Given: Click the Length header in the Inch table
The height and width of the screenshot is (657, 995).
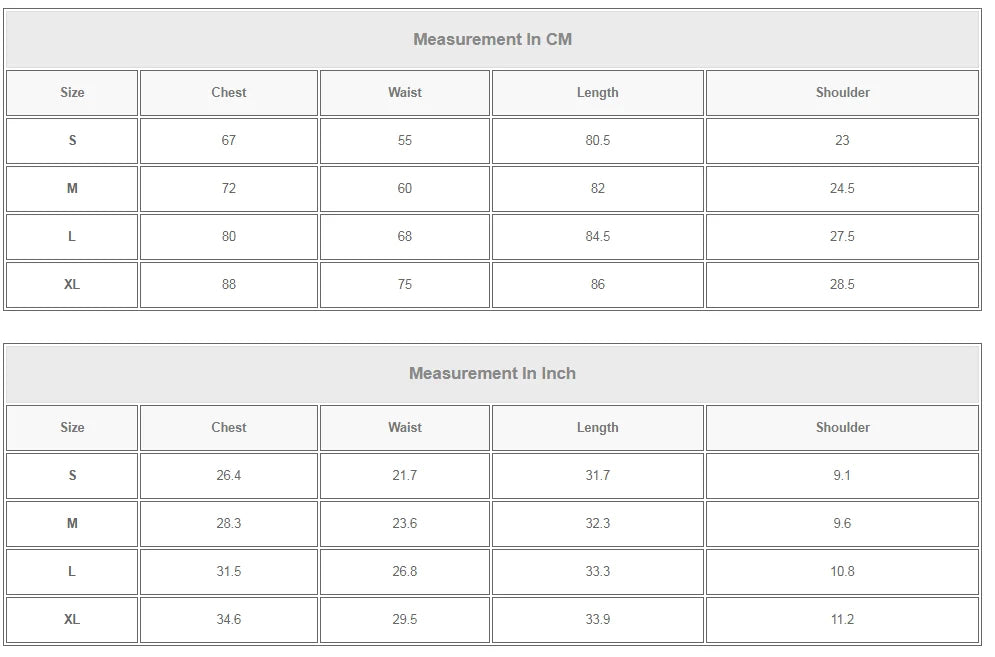Looking at the screenshot, I should (597, 428).
